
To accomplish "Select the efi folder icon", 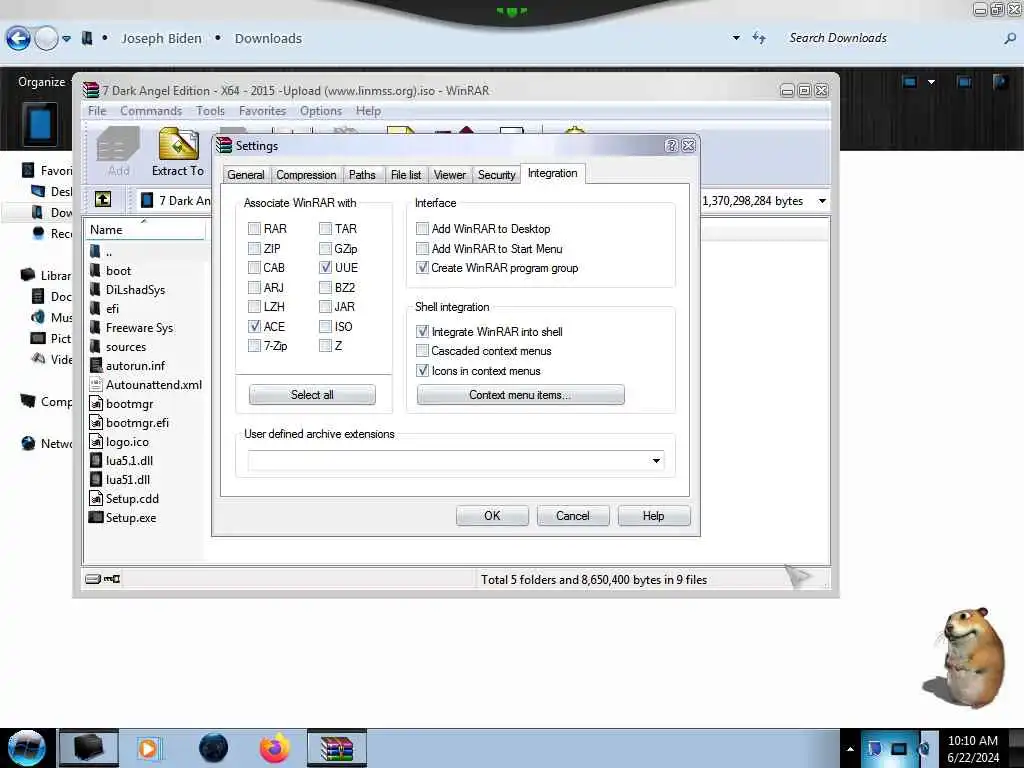I will pos(95,308).
